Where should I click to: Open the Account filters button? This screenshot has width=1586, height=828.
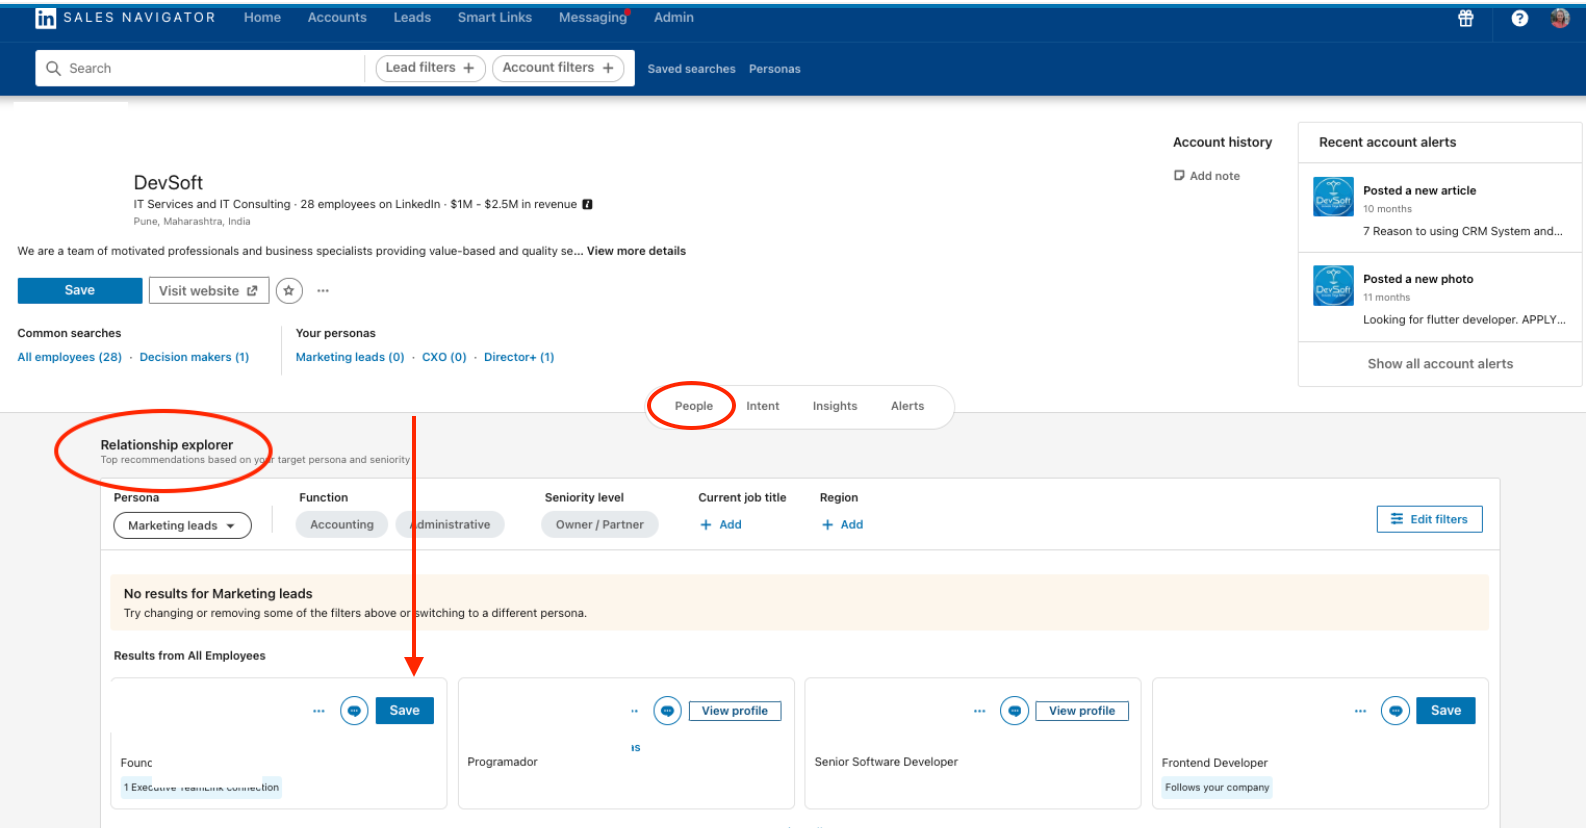pos(558,68)
